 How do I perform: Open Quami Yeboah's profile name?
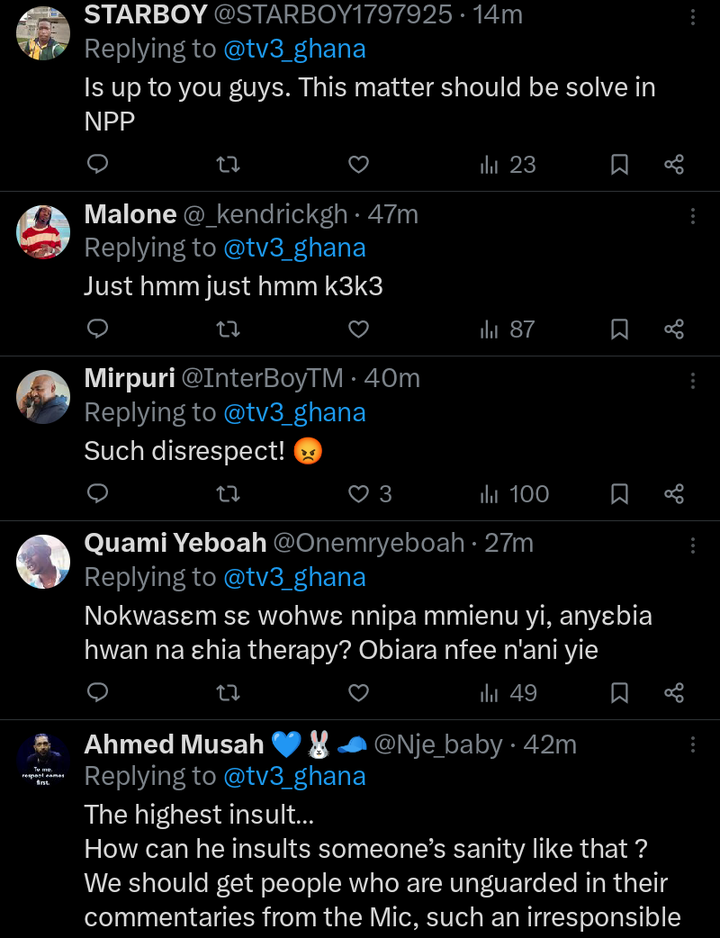175,543
